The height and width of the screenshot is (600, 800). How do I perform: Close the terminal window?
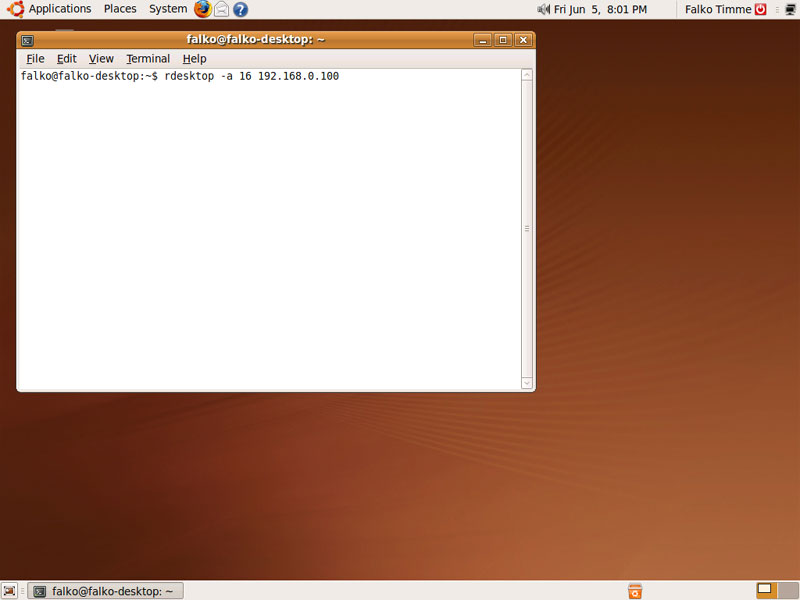(x=523, y=40)
